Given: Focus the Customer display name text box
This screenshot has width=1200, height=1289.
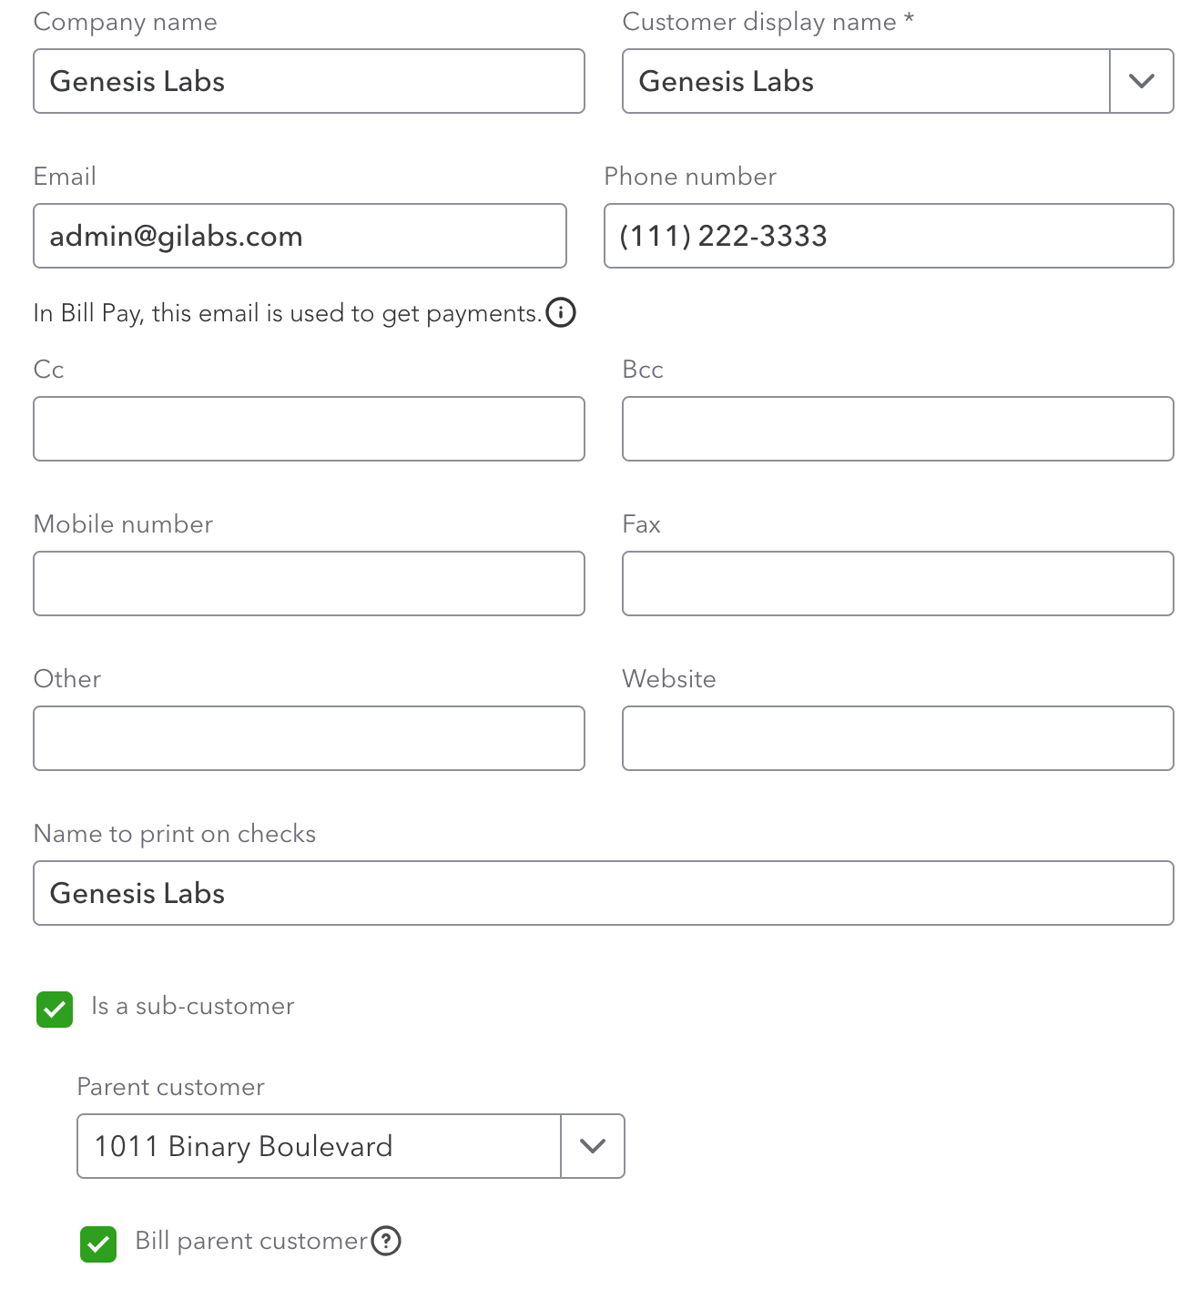Looking at the screenshot, I should 865,81.
